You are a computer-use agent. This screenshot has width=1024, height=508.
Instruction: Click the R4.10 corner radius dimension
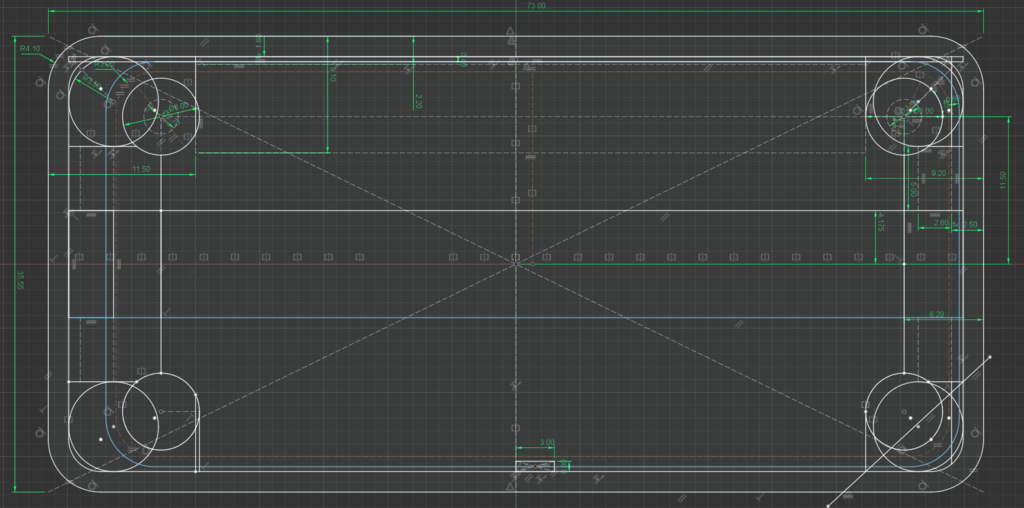(29, 48)
